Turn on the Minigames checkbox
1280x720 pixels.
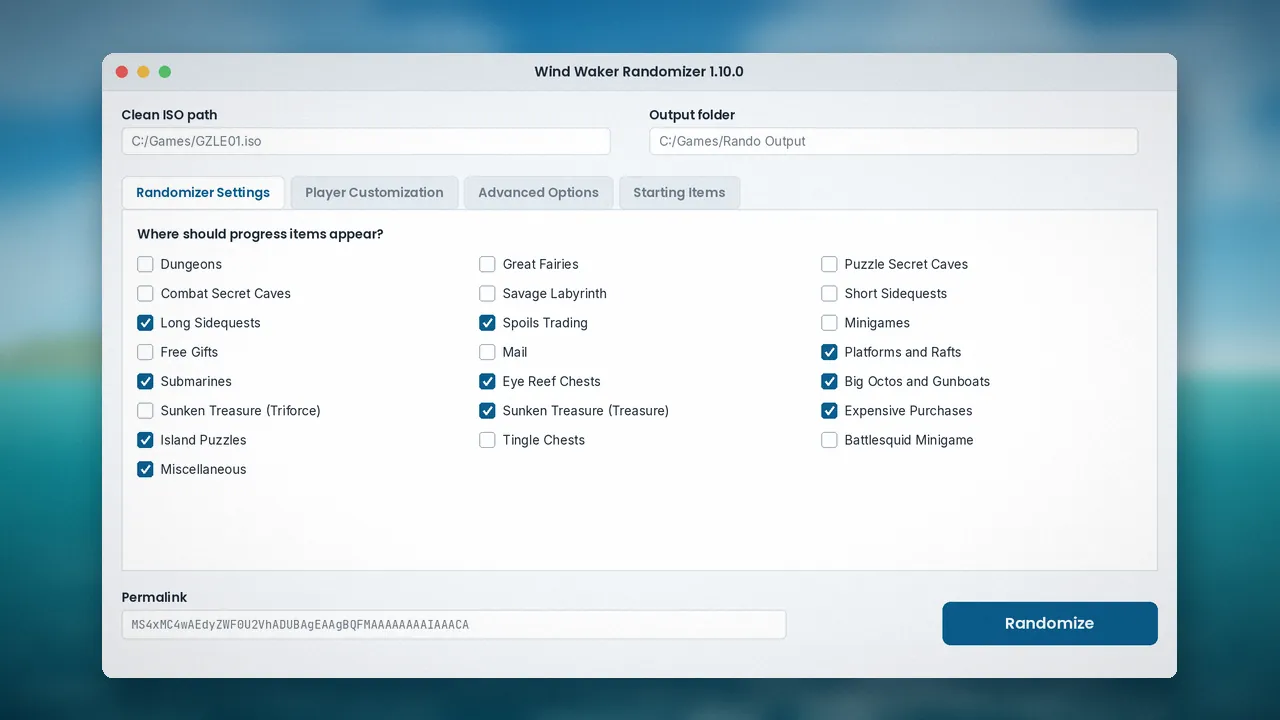tap(829, 323)
